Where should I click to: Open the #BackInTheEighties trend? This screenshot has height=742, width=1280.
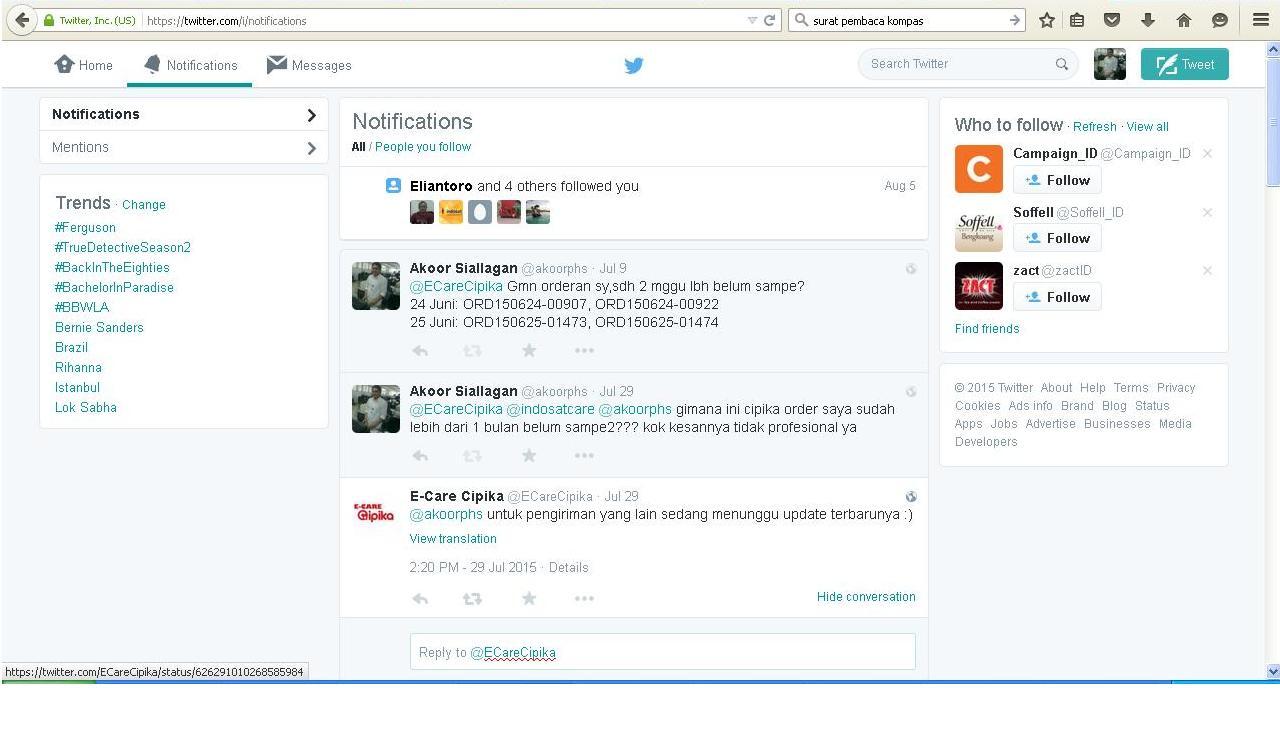click(x=112, y=267)
